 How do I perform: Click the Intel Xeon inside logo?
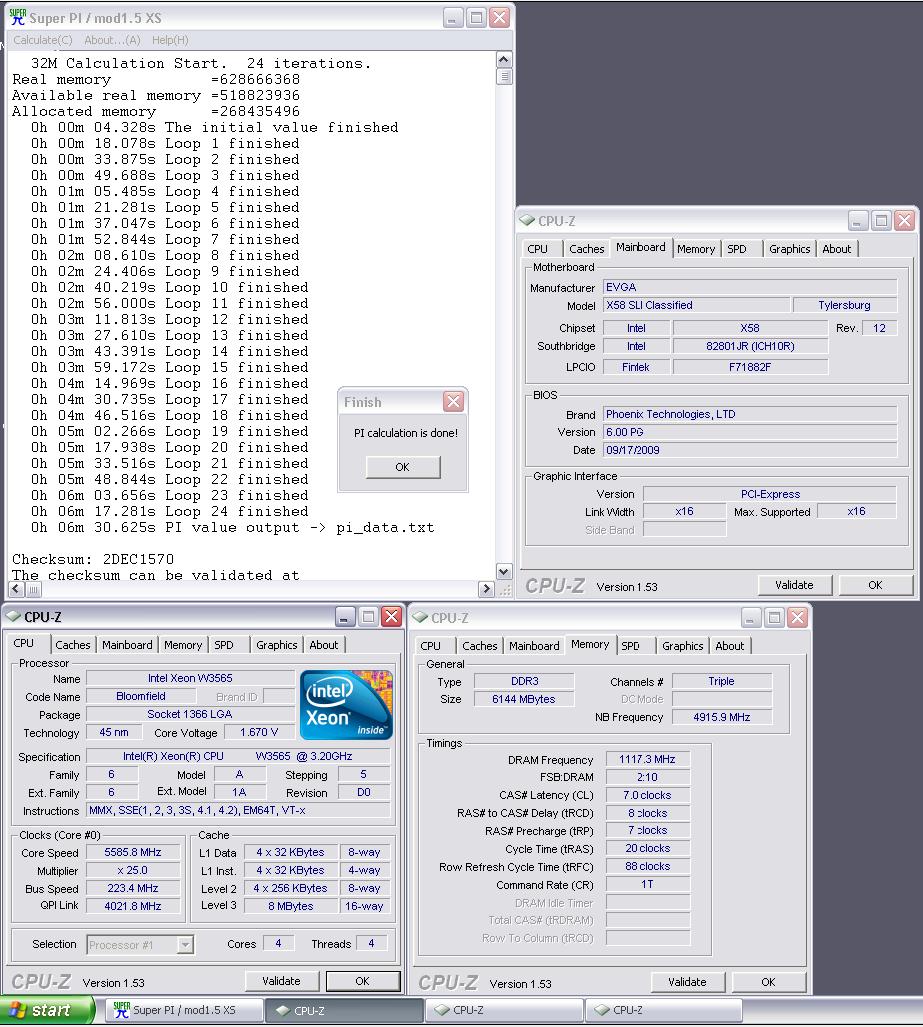coord(346,704)
